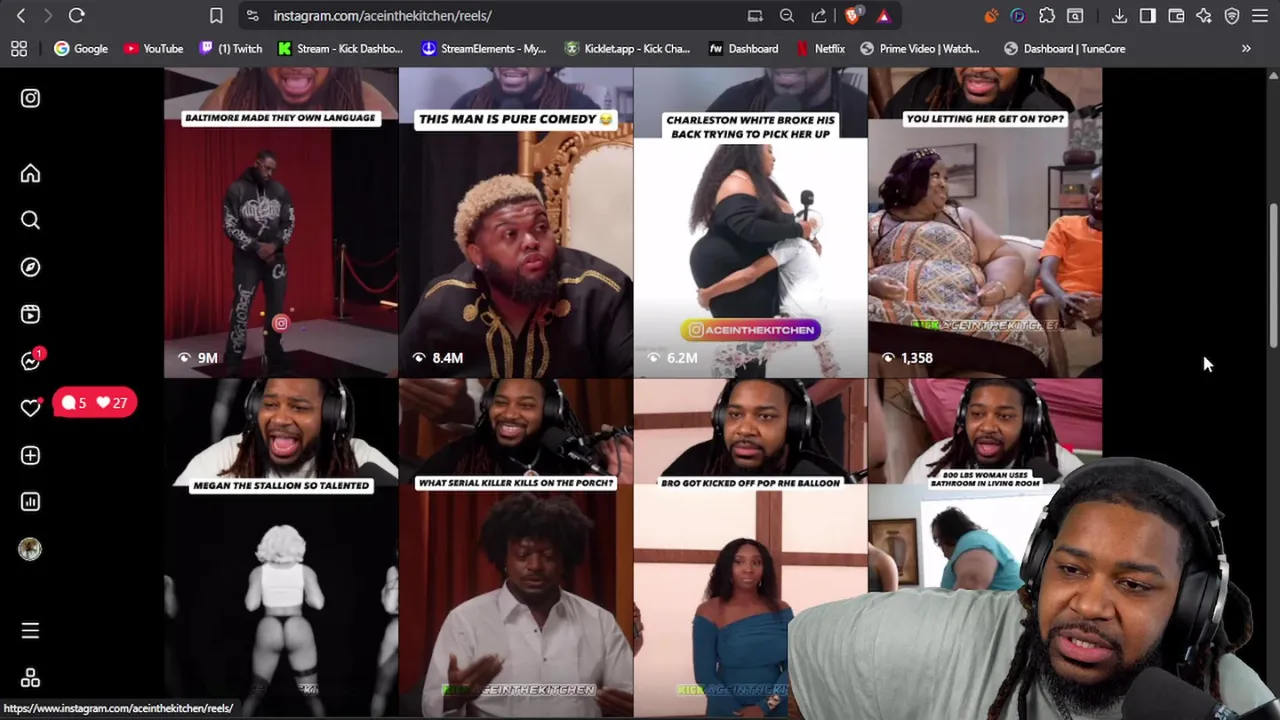Open Twitch bookmark

(230, 48)
